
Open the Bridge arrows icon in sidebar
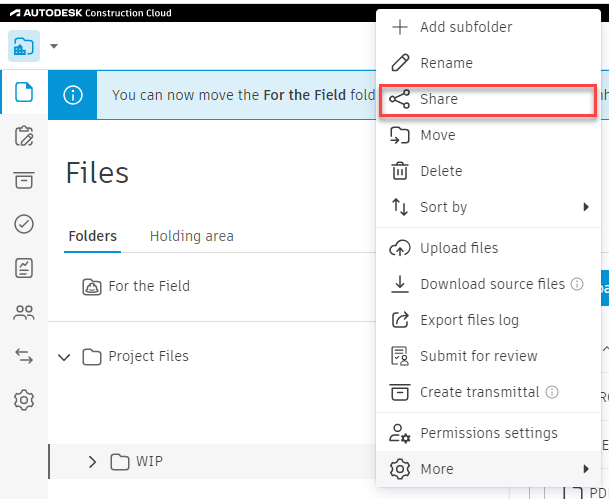pyautogui.click(x=24, y=356)
